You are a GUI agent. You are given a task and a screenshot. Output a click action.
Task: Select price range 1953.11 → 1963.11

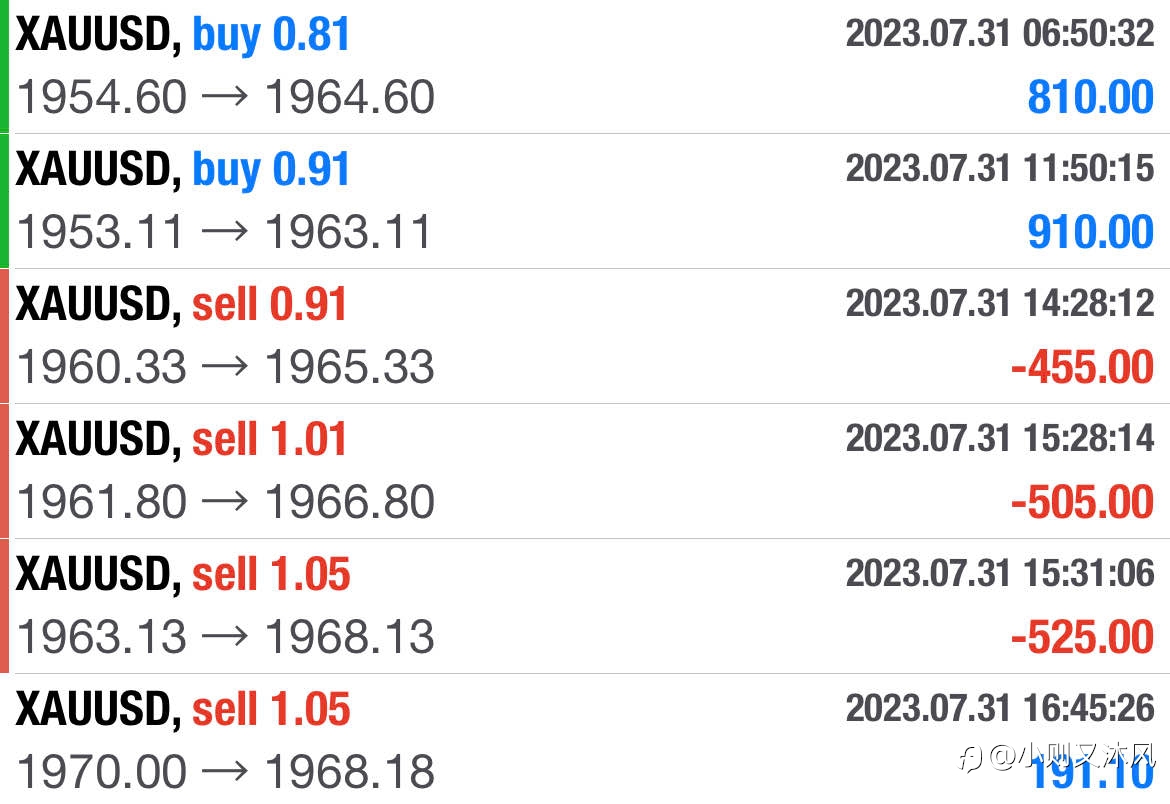pos(224,232)
